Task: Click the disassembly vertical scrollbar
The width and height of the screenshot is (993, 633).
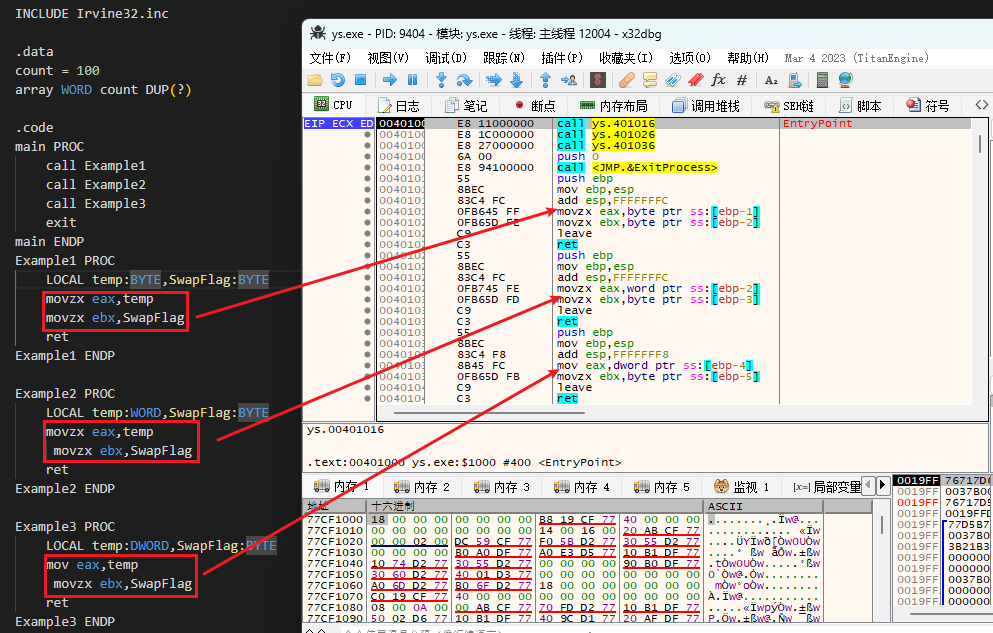Action: 980,144
